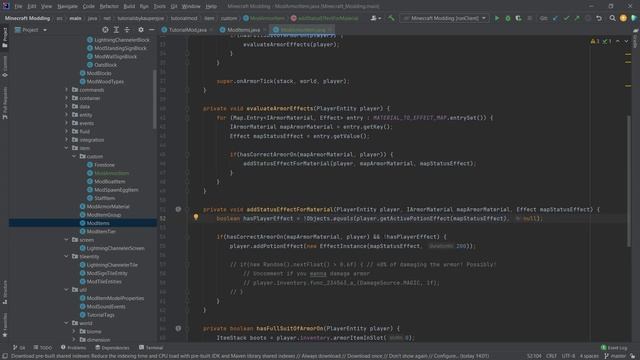Rollback changes with undo arrow icon

coord(599,18)
